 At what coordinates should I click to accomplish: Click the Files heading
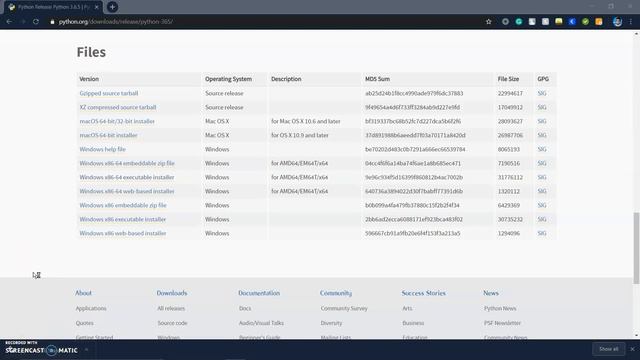tap(91, 52)
